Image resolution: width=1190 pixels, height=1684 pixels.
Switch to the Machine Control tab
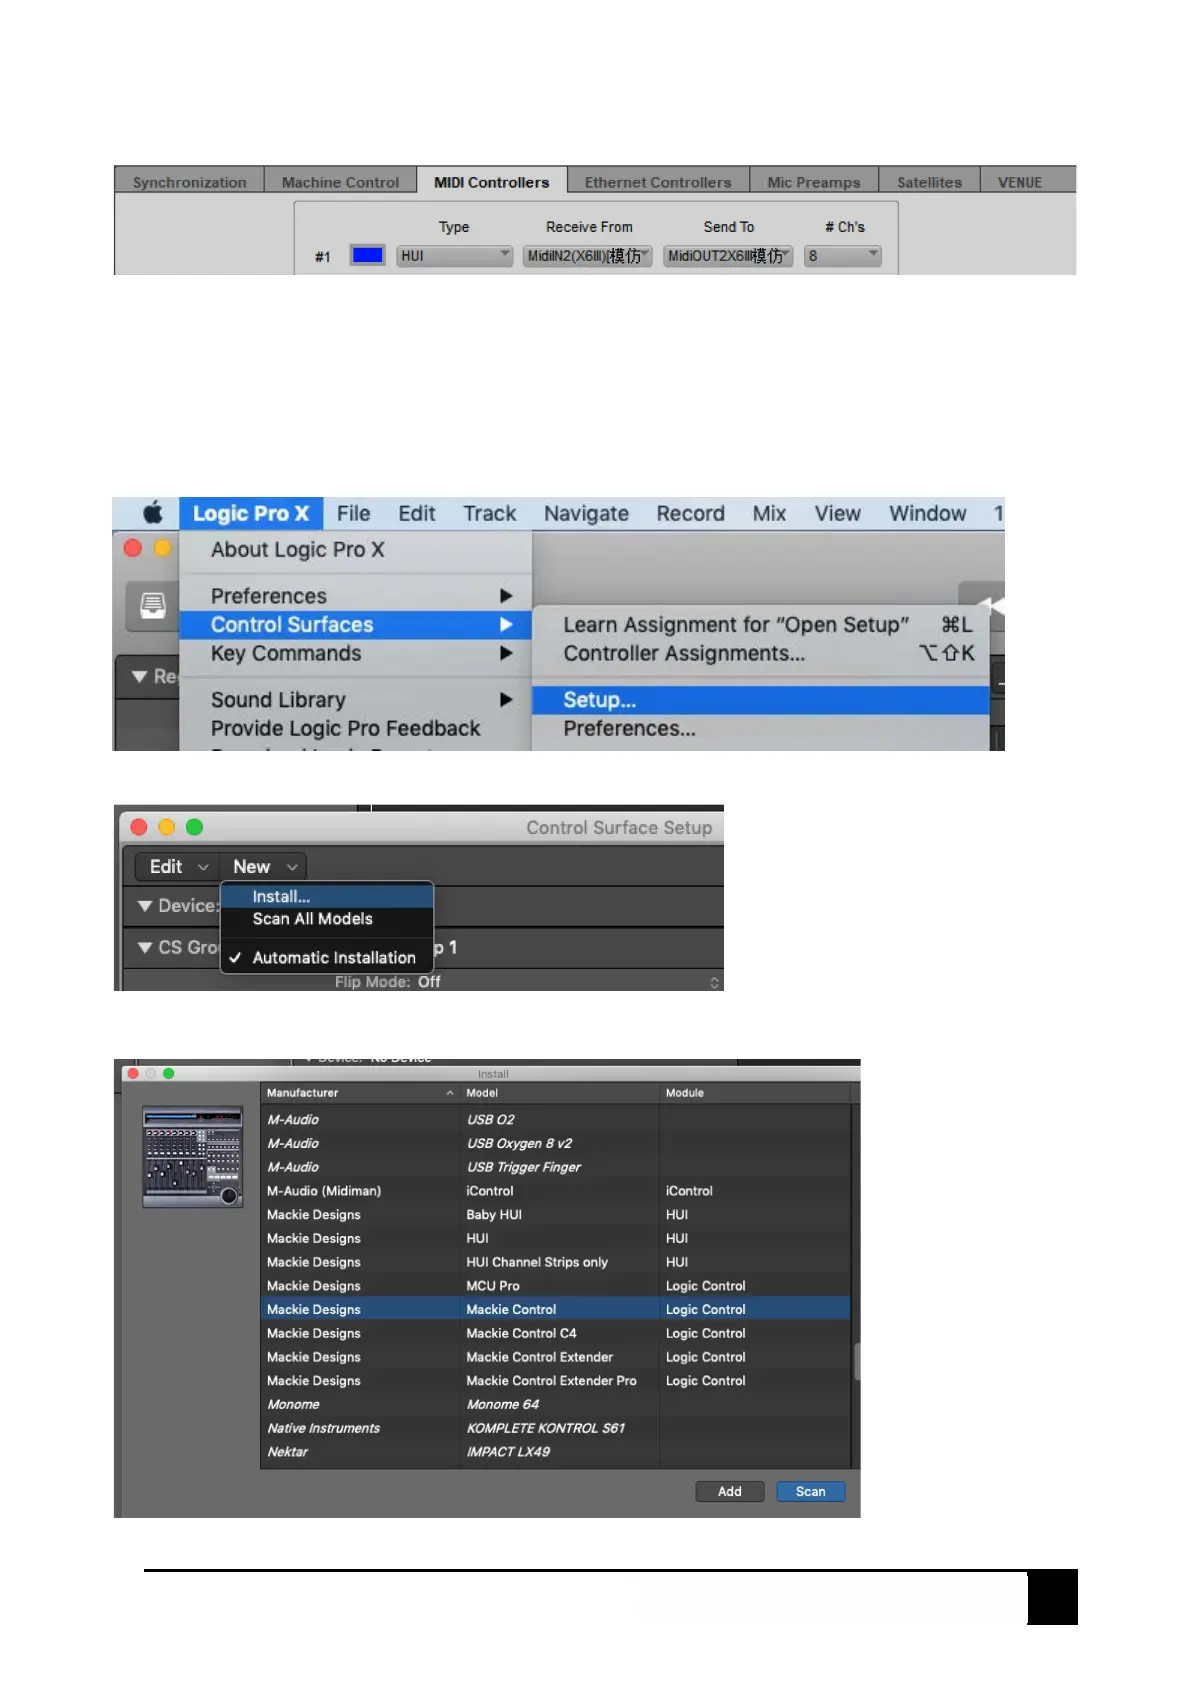click(x=340, y=182)
